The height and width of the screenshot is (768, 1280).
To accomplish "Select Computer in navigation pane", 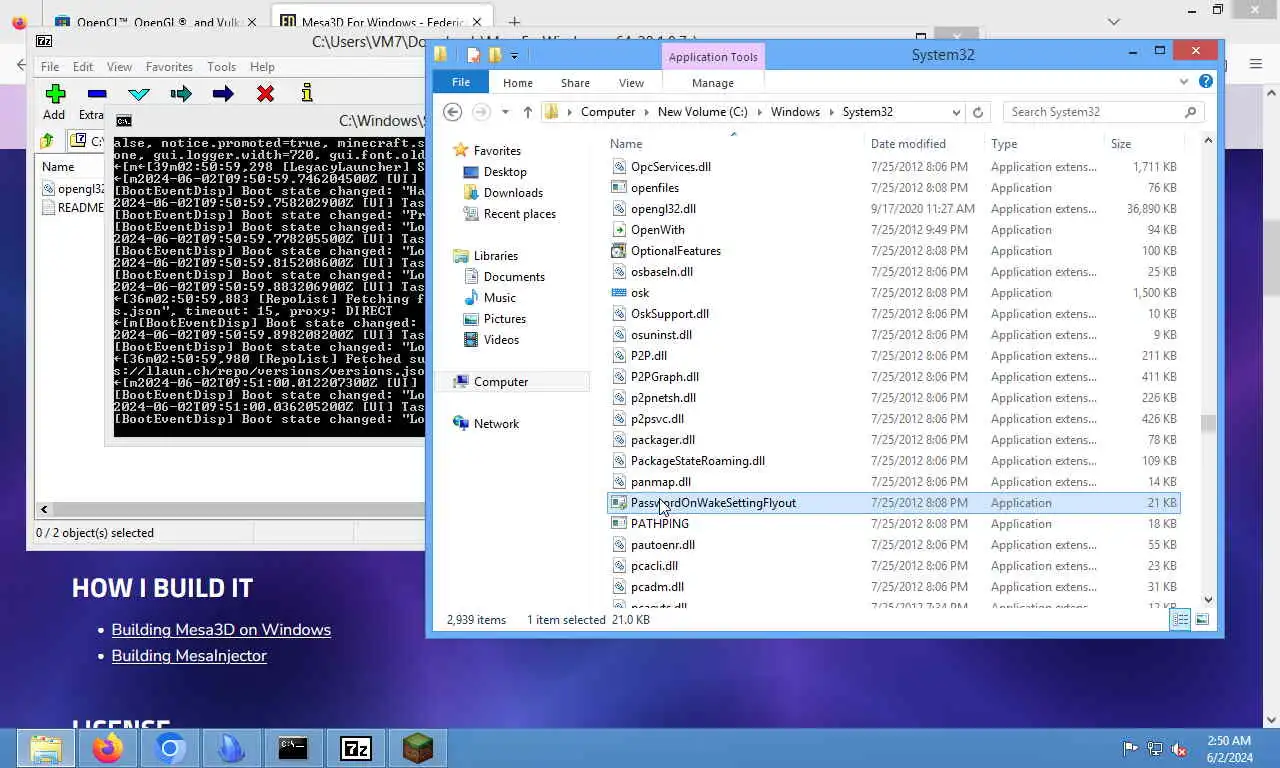I will coord(500,382).
